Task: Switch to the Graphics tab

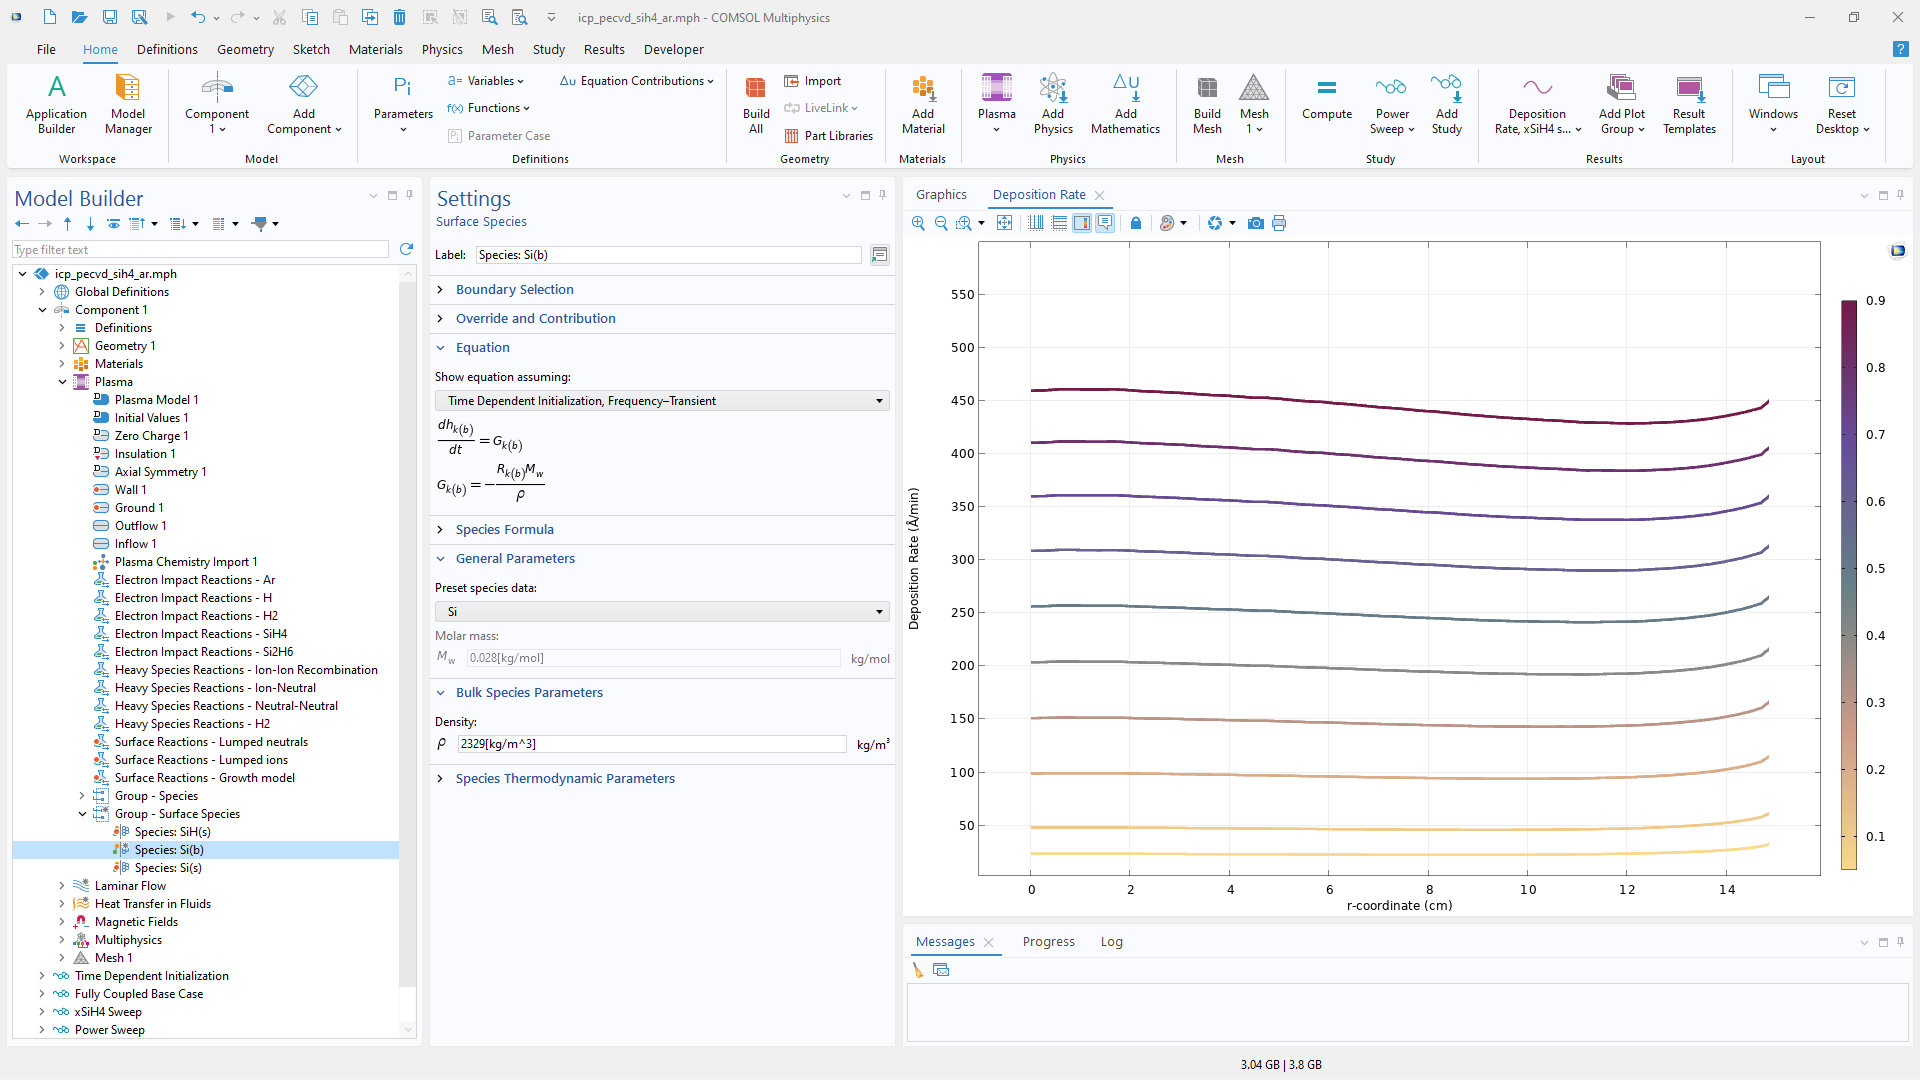Action: (941, 195)
